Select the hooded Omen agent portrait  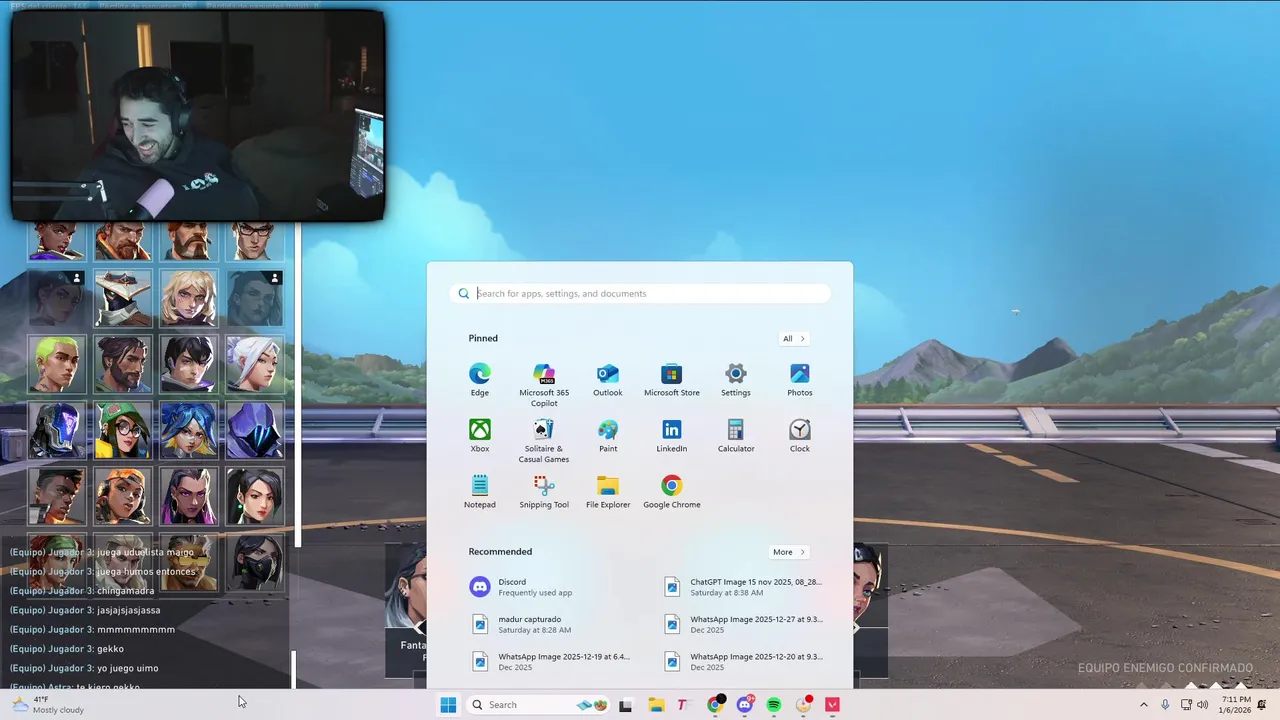pyautogui.click(x=255, y=430)
